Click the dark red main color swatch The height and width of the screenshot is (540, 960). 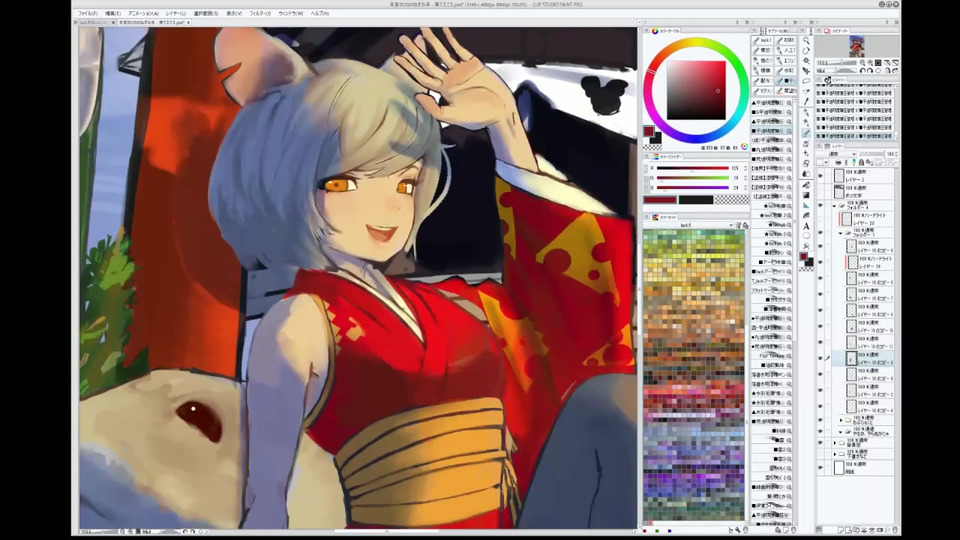pyautogui.click(x=648, y=132)
